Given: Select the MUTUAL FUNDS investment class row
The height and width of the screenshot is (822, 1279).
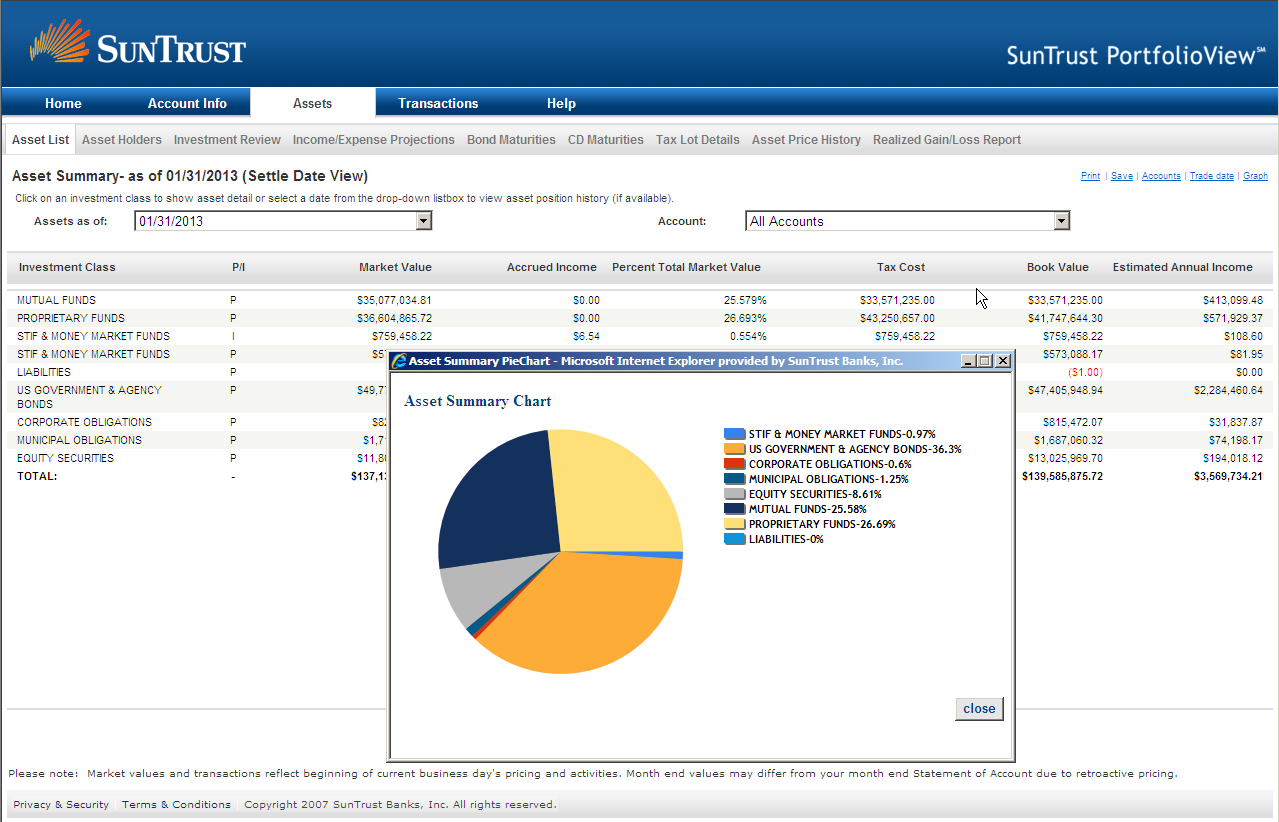Looking at the screenshot, I should pos(56,300).
